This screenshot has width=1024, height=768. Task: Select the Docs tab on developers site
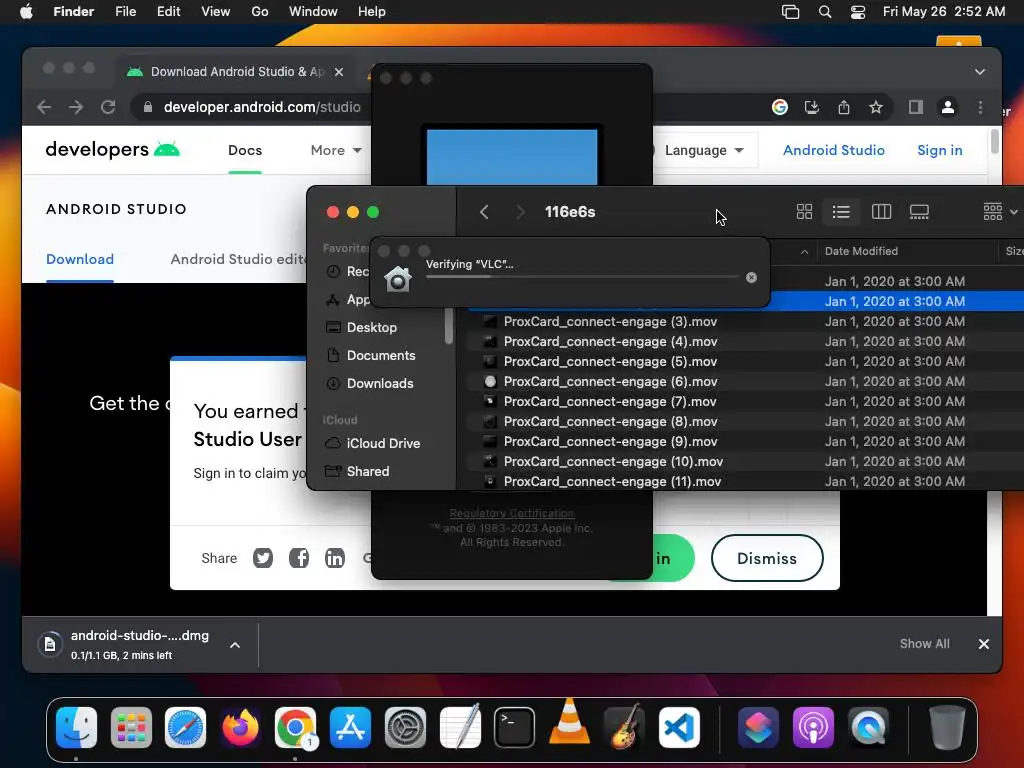245,150
